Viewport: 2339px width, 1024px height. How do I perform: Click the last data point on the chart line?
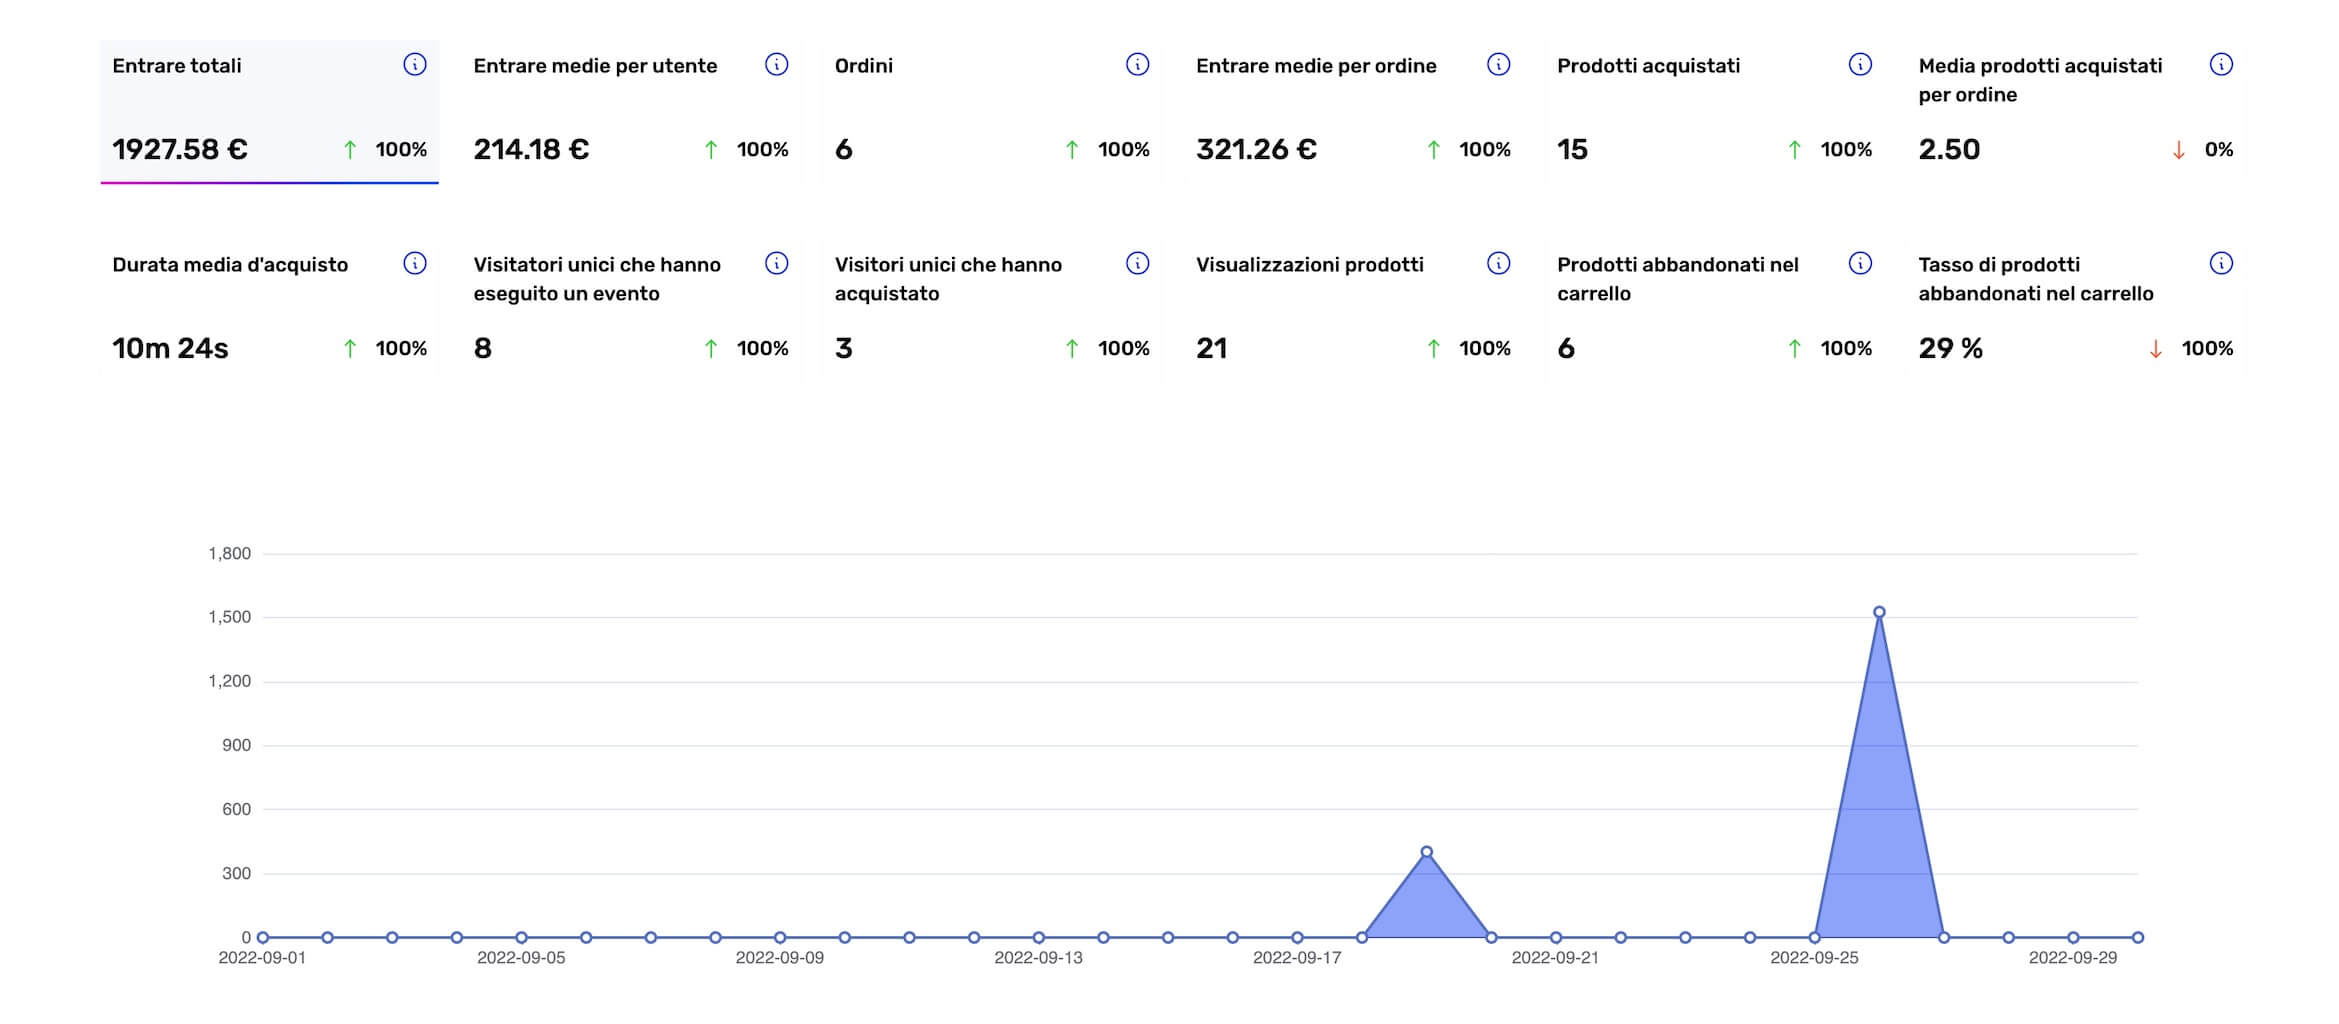point(2137,938)
